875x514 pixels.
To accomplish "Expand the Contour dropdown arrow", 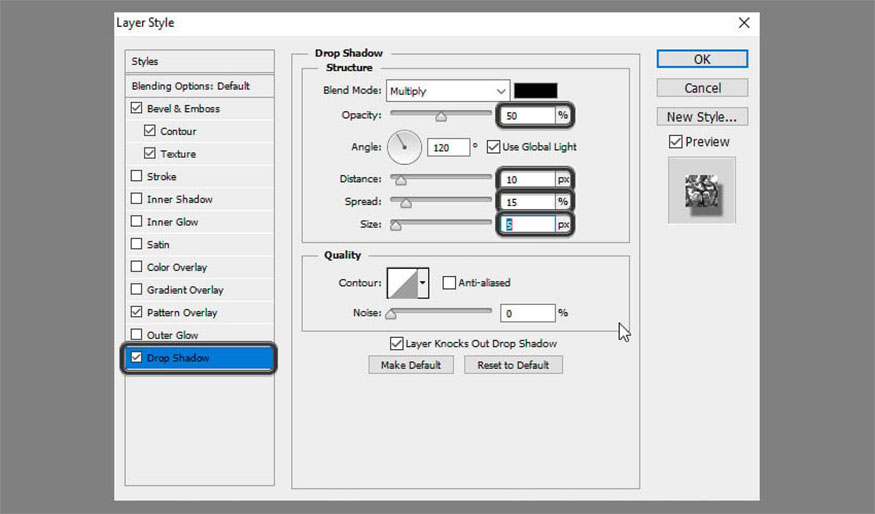I will [x=423, y=283].
